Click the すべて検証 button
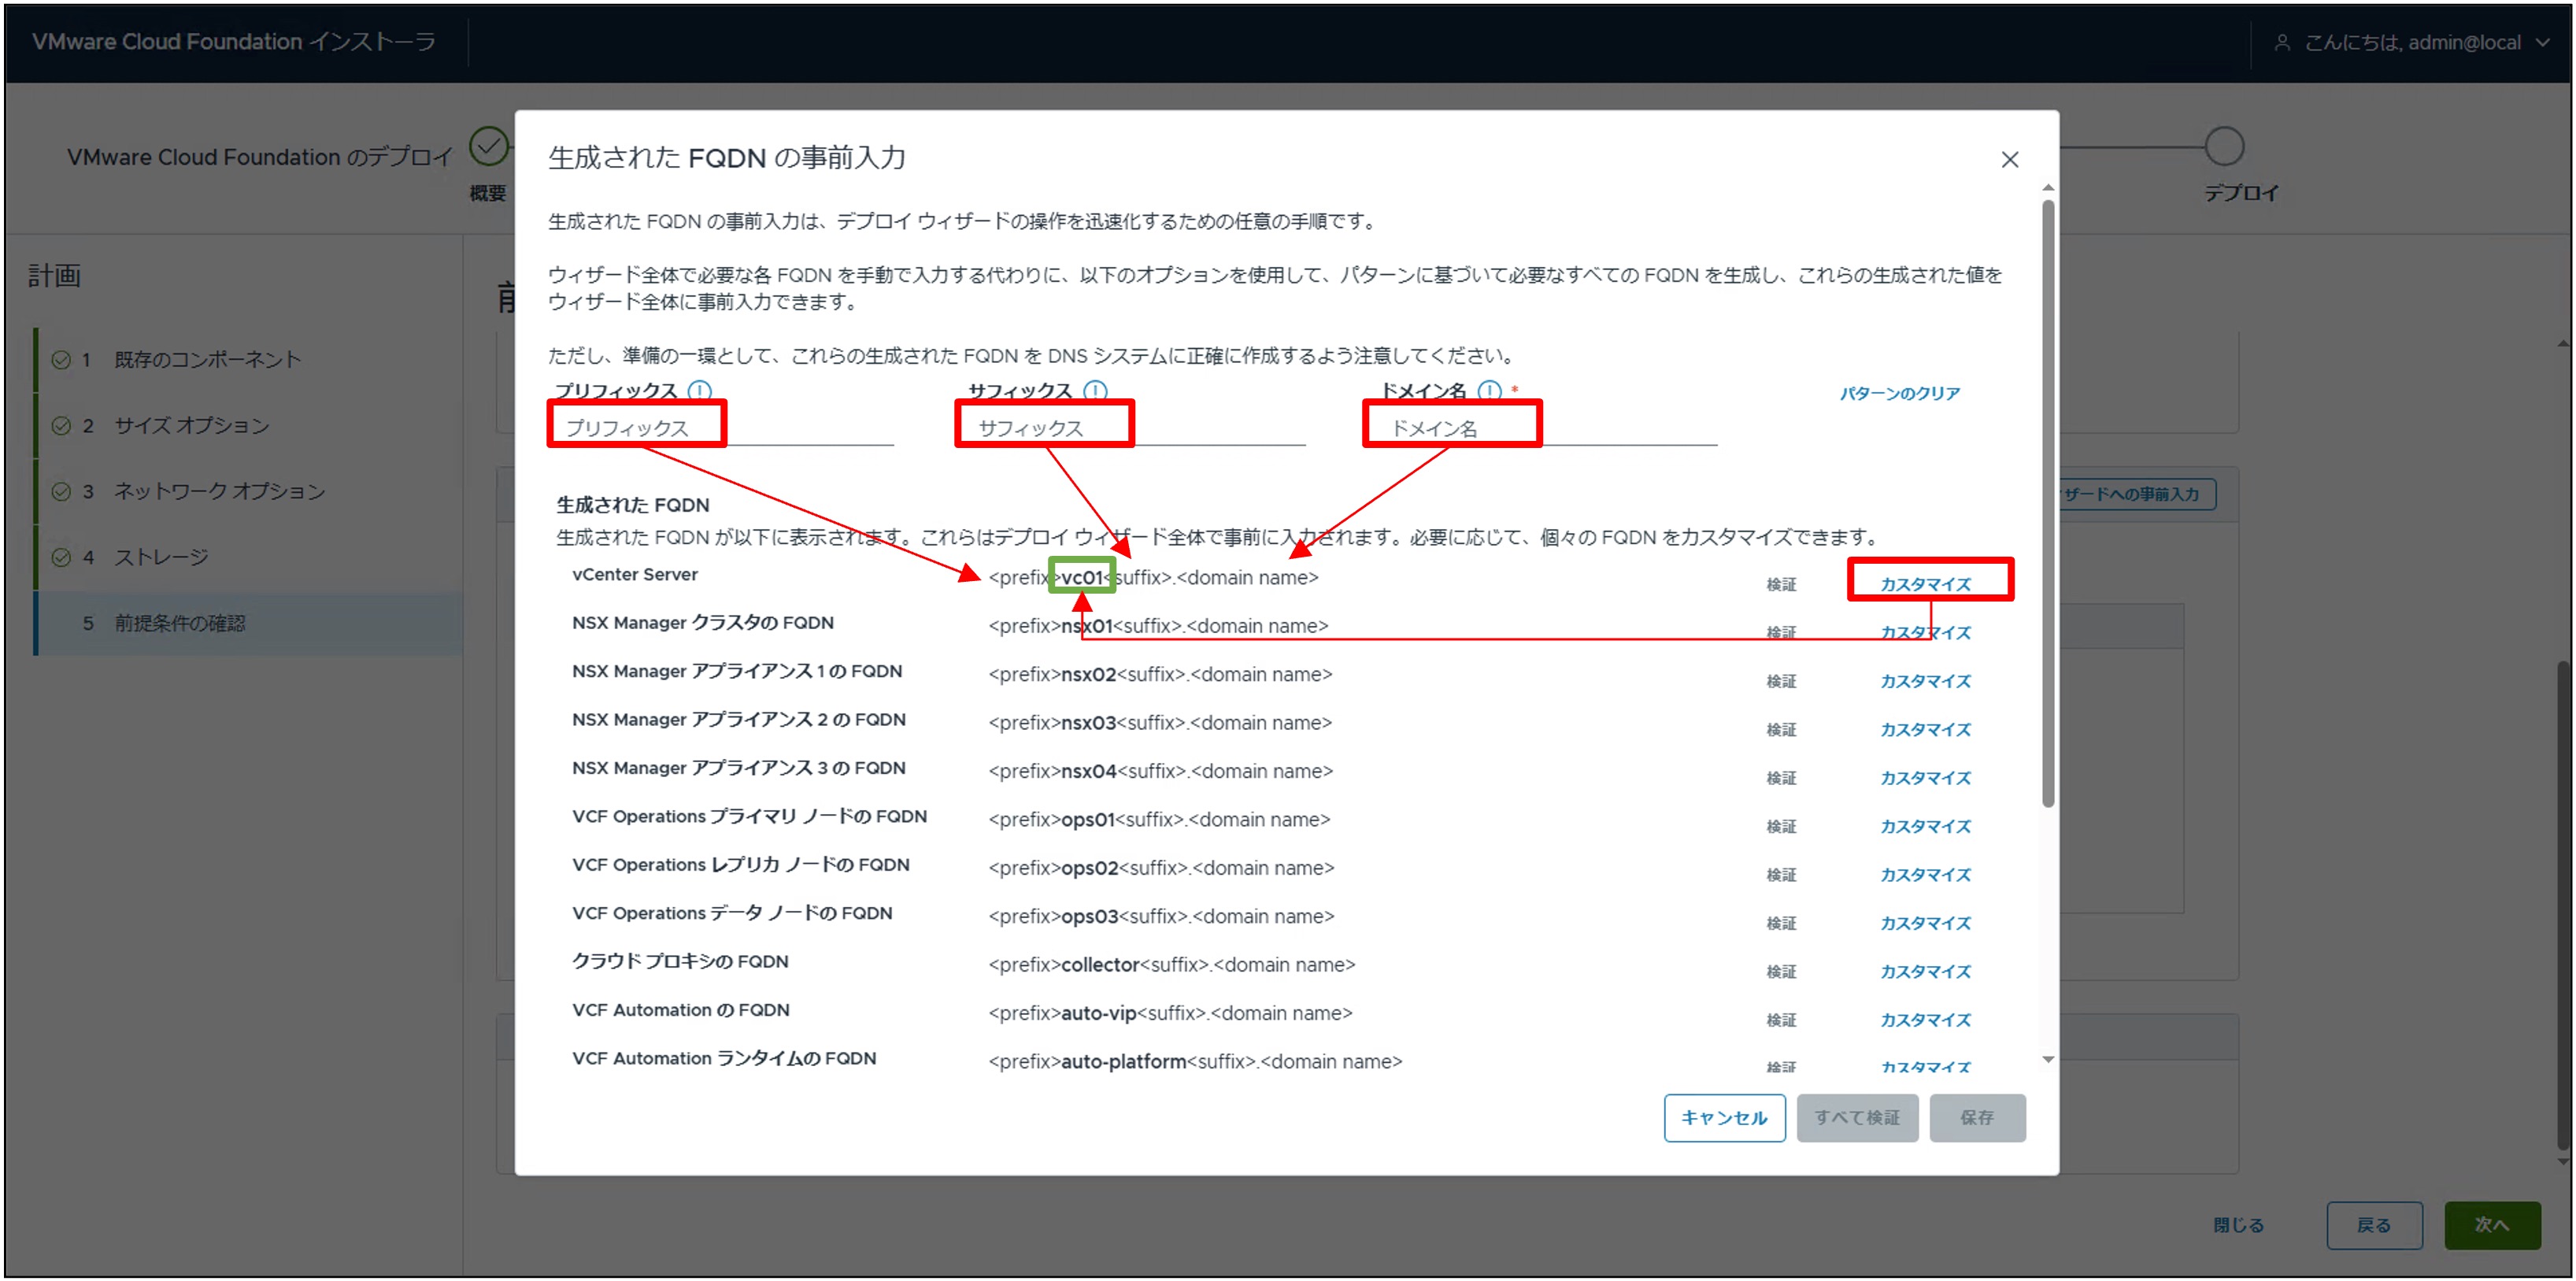Viewport: 2576px width, 1281px height. pyautogui.click(x=1857, y=1117)
